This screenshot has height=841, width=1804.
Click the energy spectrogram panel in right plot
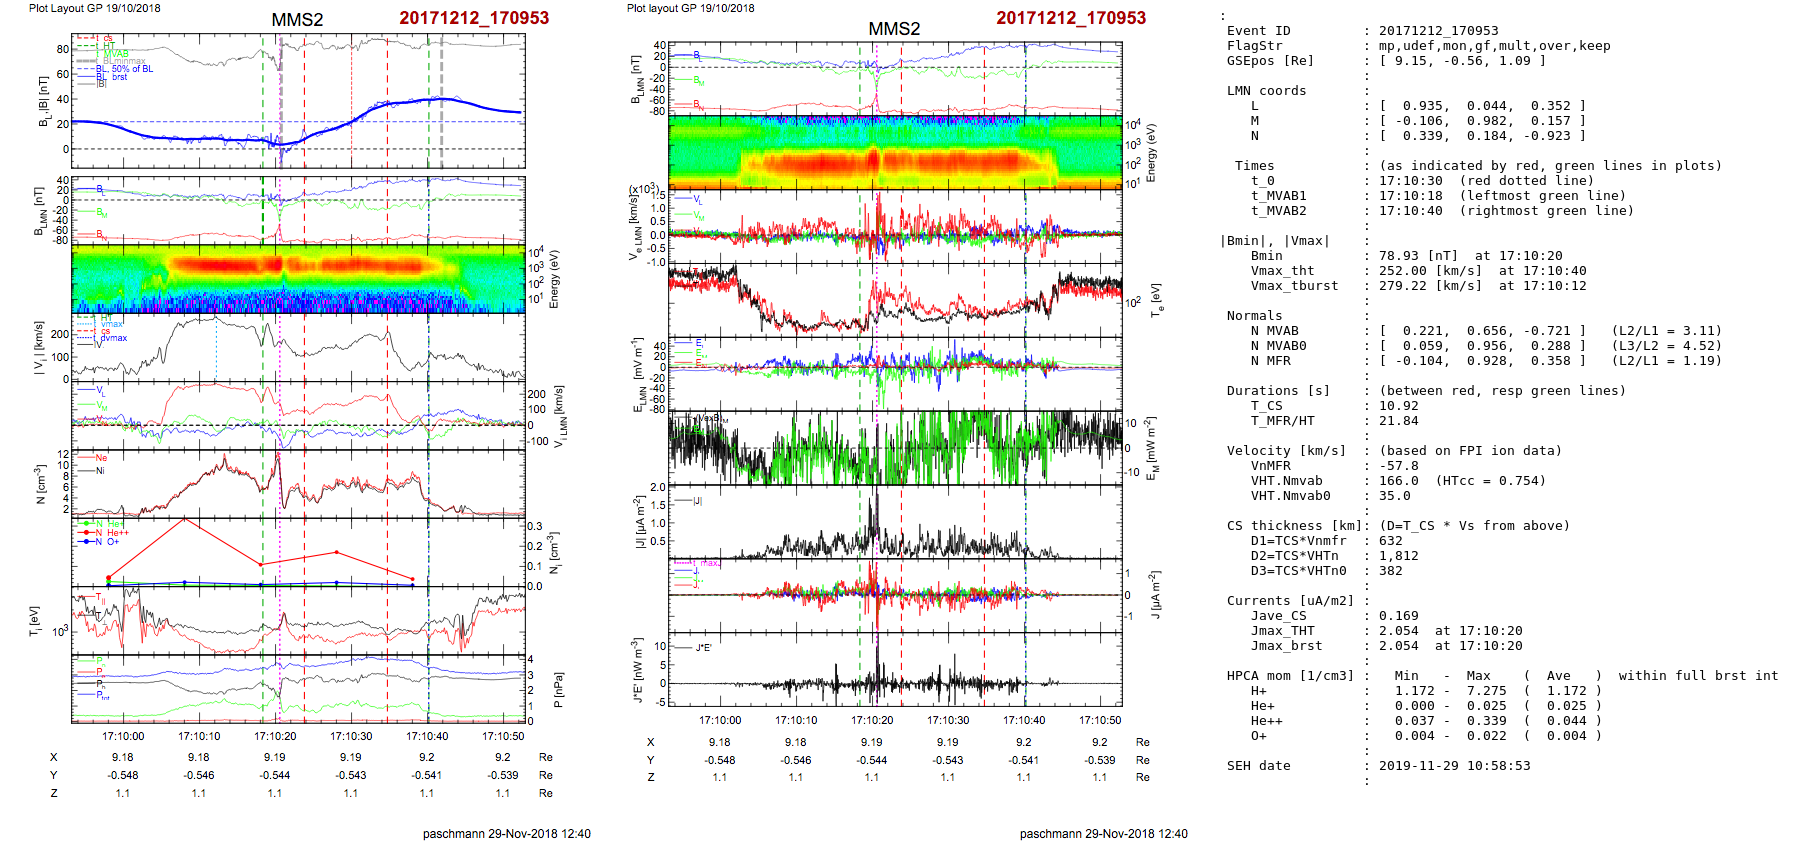point(895,152)
